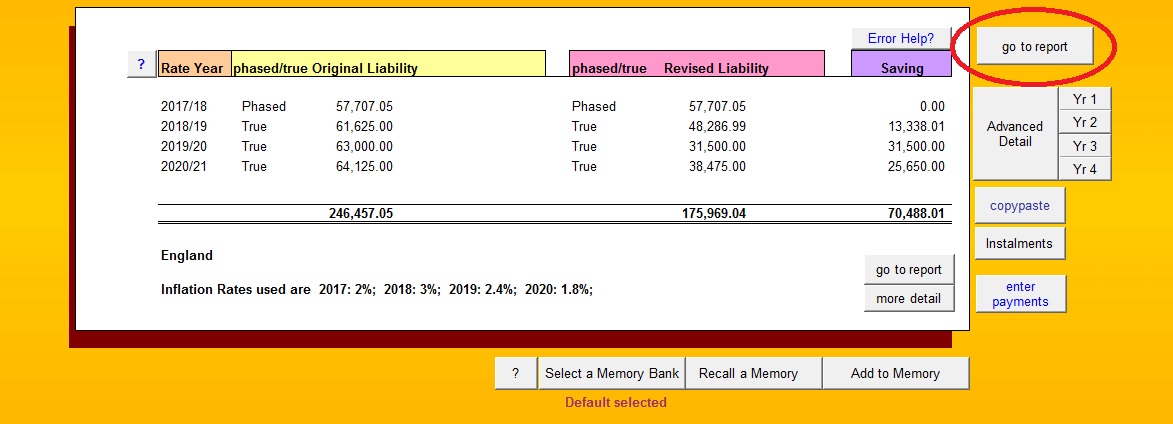Click go to report above more detail

click(908, 270)
